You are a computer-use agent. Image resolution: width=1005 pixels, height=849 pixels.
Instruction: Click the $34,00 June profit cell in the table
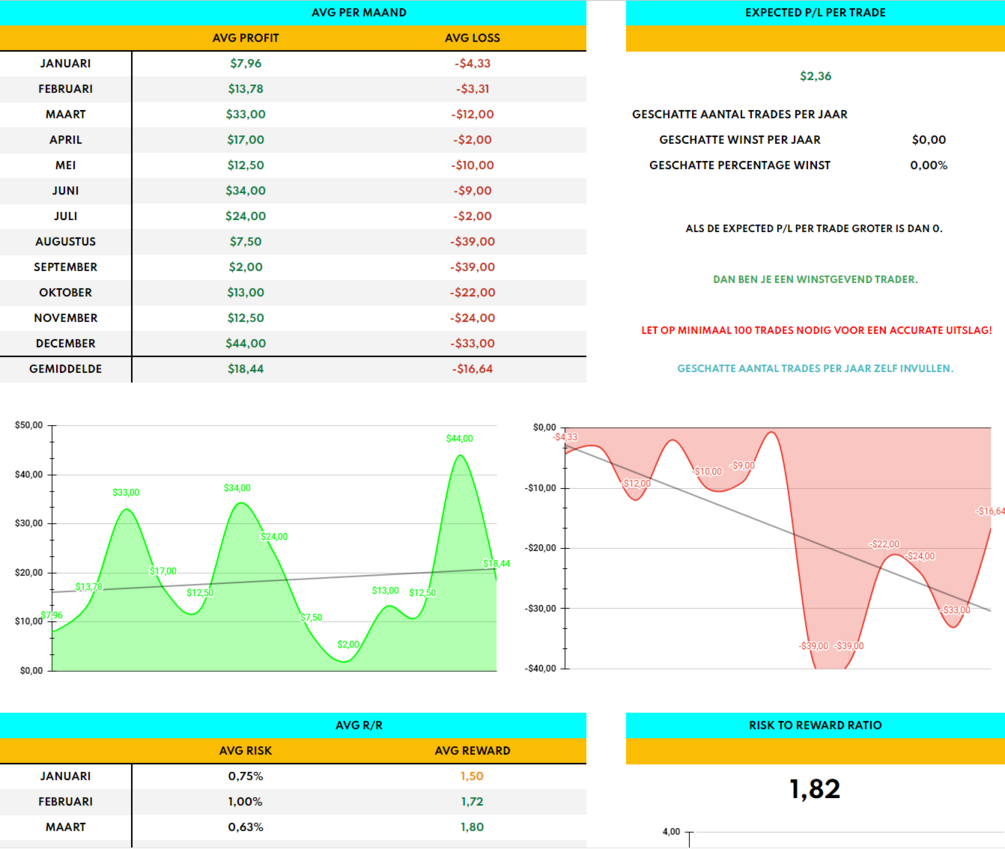(x=245, y=191)
